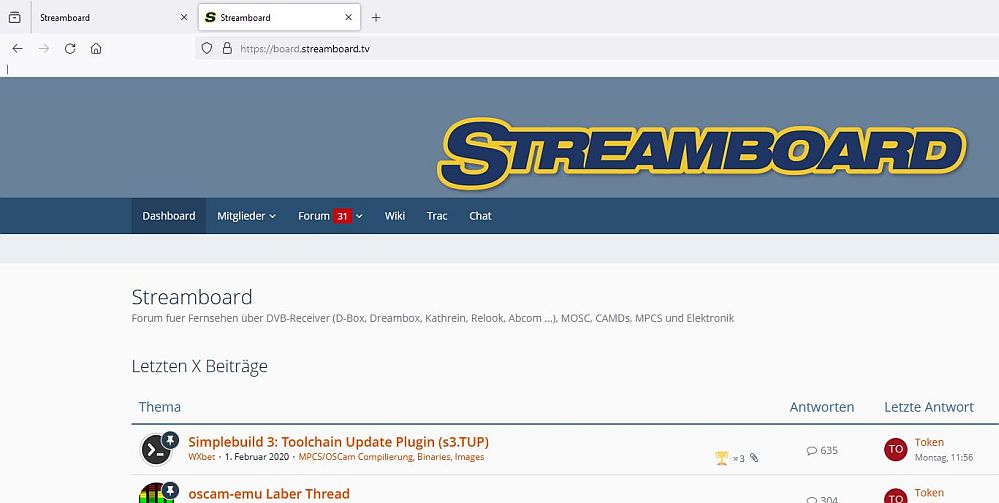Open Simplebuild 3: Toolchain Update Plugin thread

point(338,441)
